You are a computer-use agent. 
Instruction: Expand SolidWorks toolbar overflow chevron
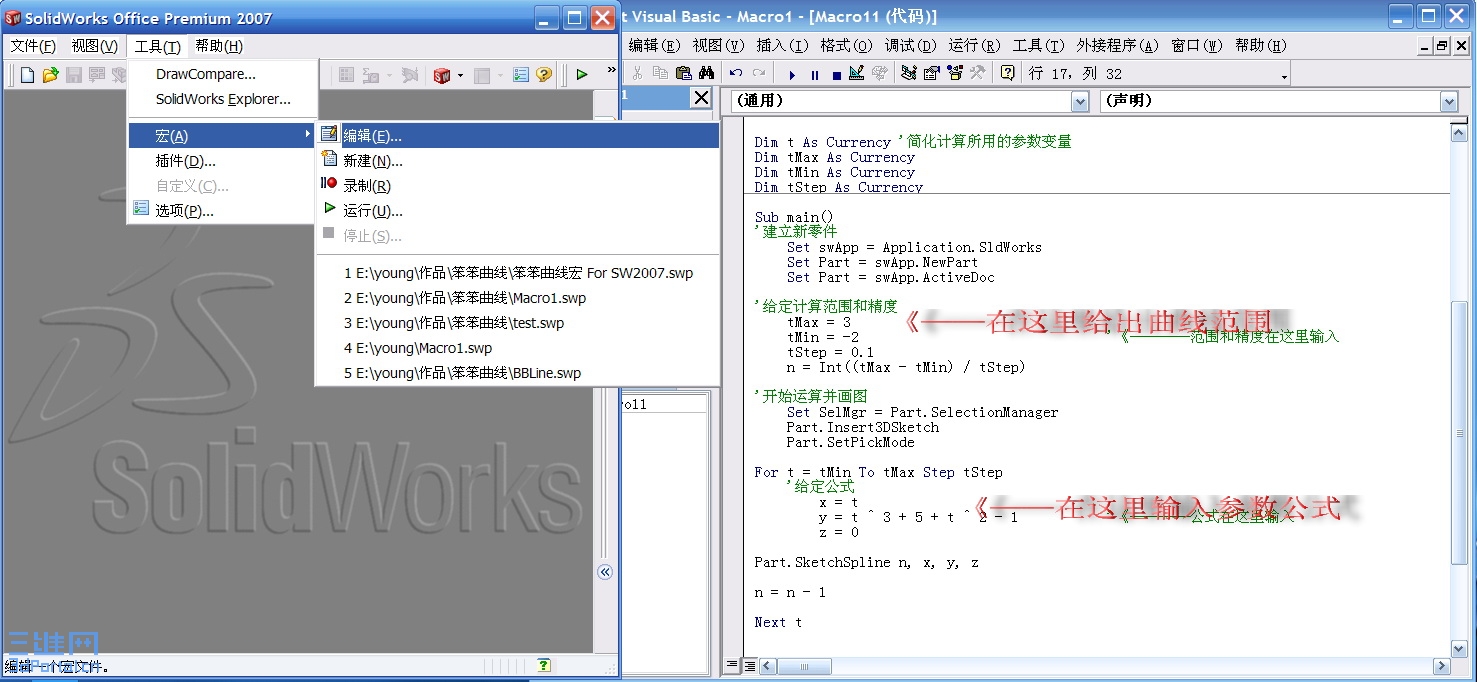pyautogui.click(x=611, y=71)
